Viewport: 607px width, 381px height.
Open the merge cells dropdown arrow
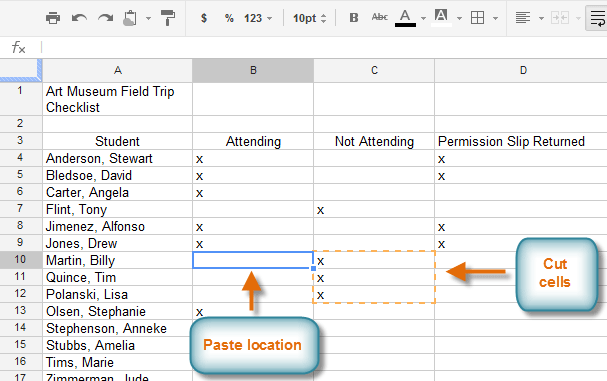click(578, 18)
